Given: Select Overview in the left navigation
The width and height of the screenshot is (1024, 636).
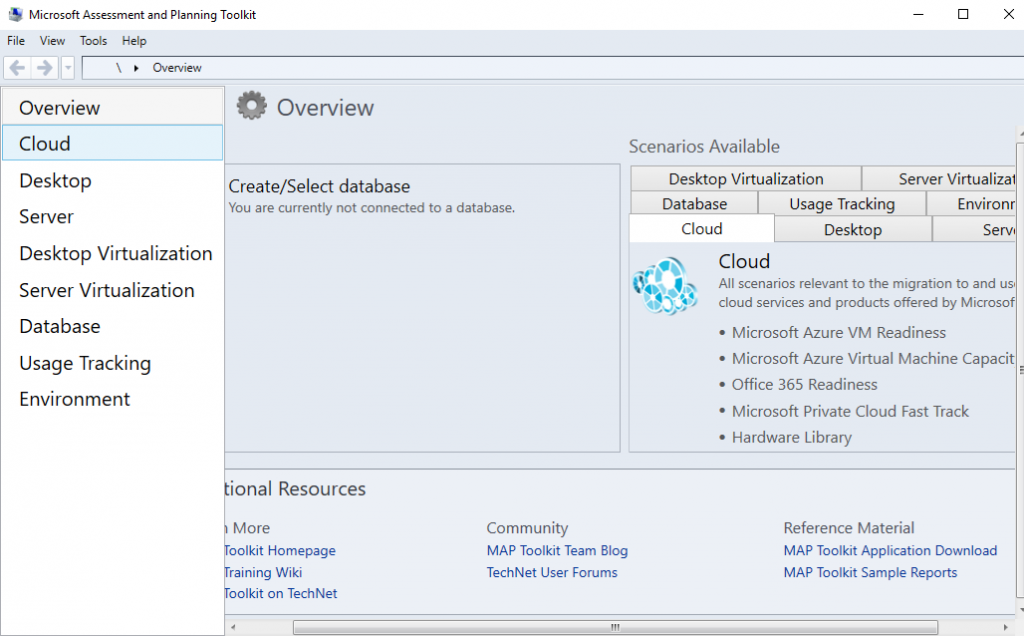Looking at the screenshot, I should click(112, 108).
